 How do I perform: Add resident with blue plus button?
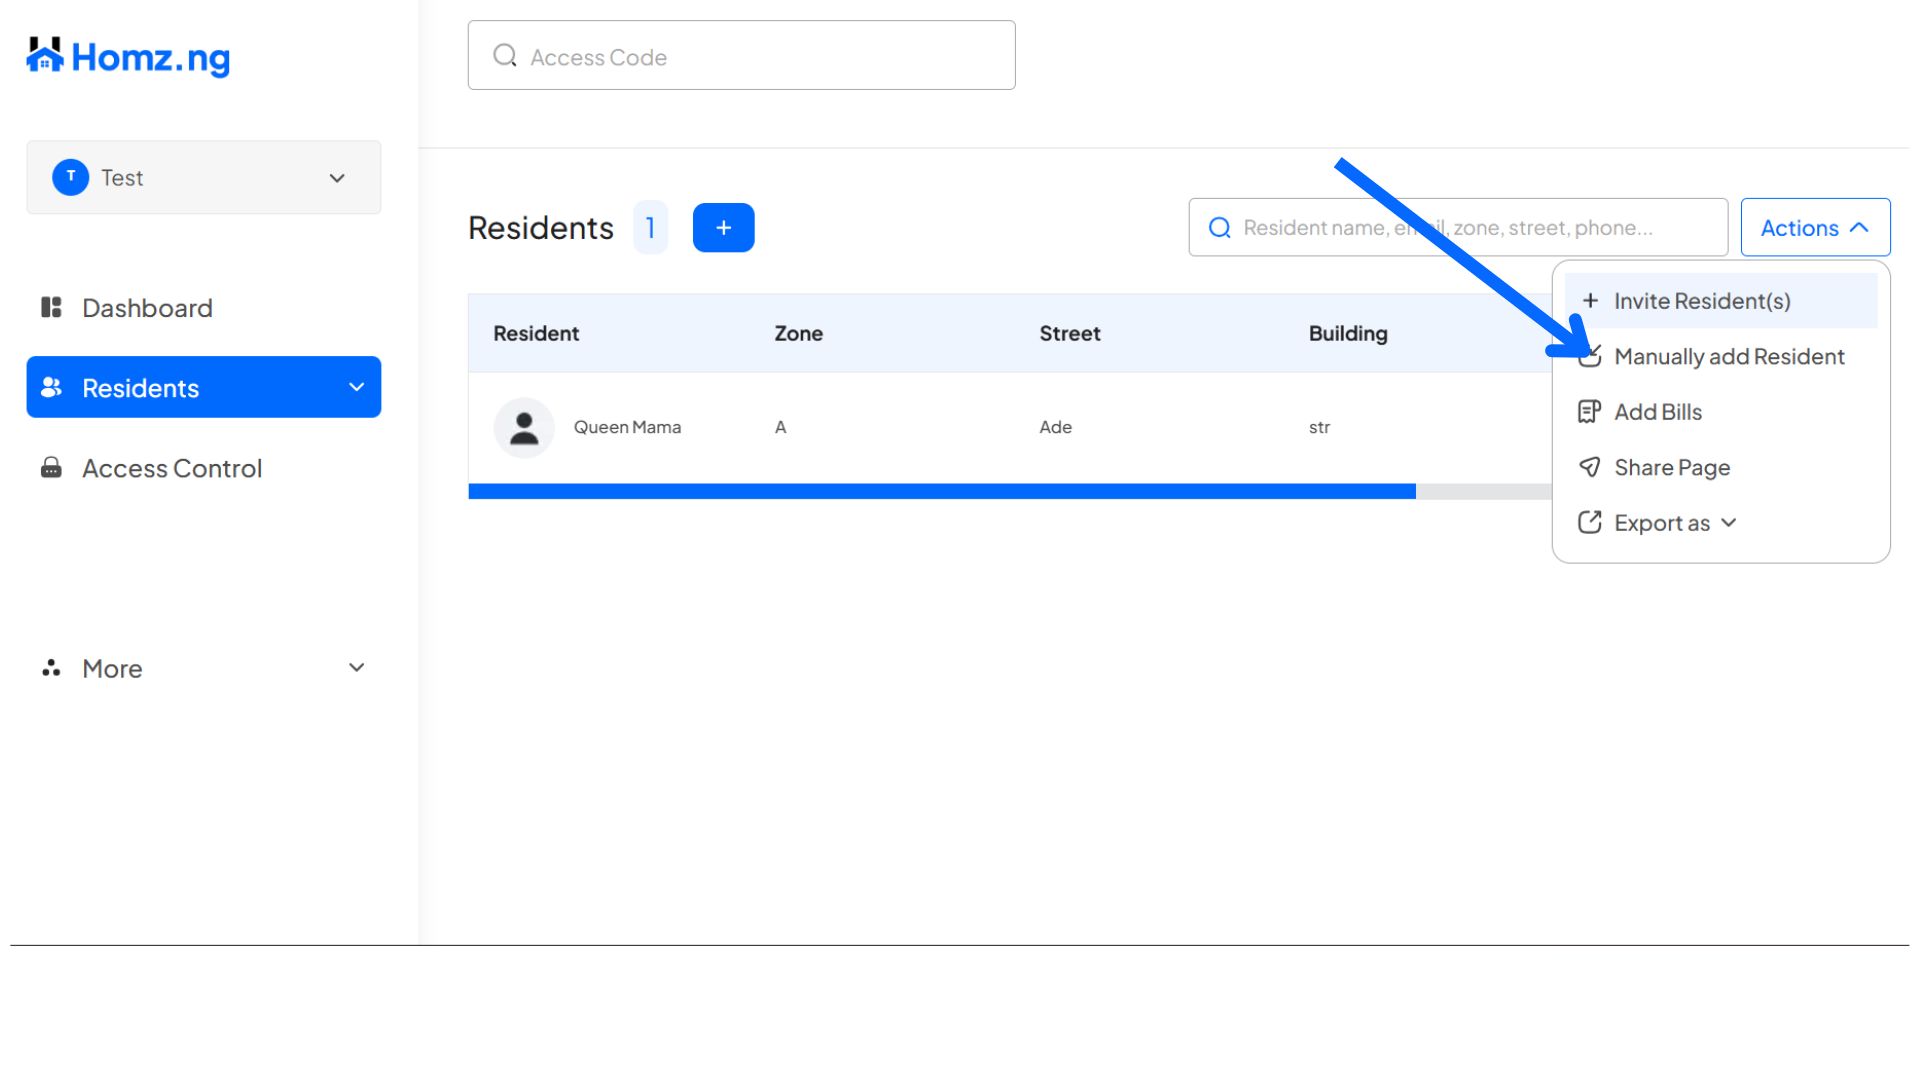tap(723, 227)
